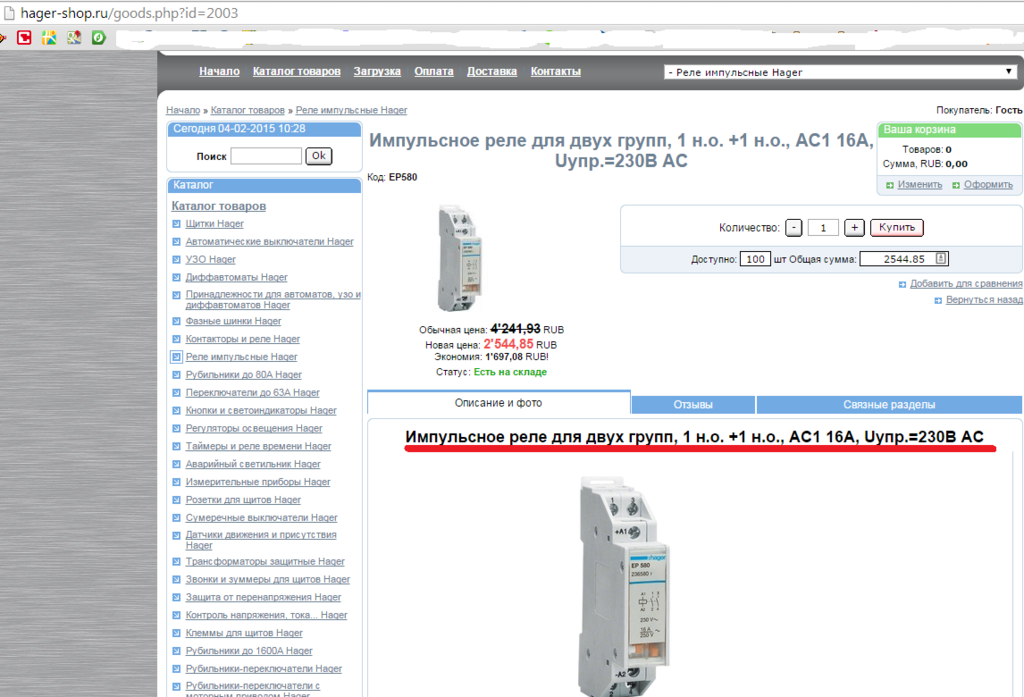Image resolution: width=1024 pixels, height=697 pixels.
Task: Open Оплата in the top menu
Action: coord(434,71)
